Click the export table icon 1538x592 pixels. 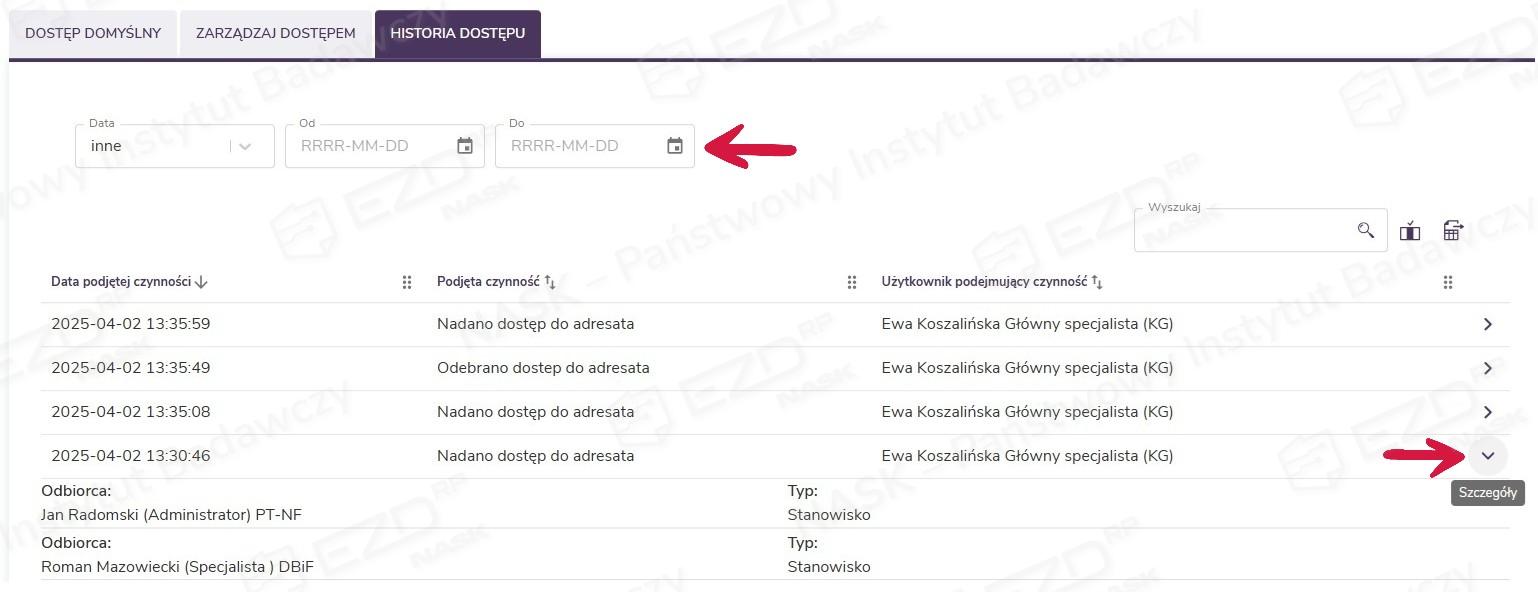(1453, 231)
